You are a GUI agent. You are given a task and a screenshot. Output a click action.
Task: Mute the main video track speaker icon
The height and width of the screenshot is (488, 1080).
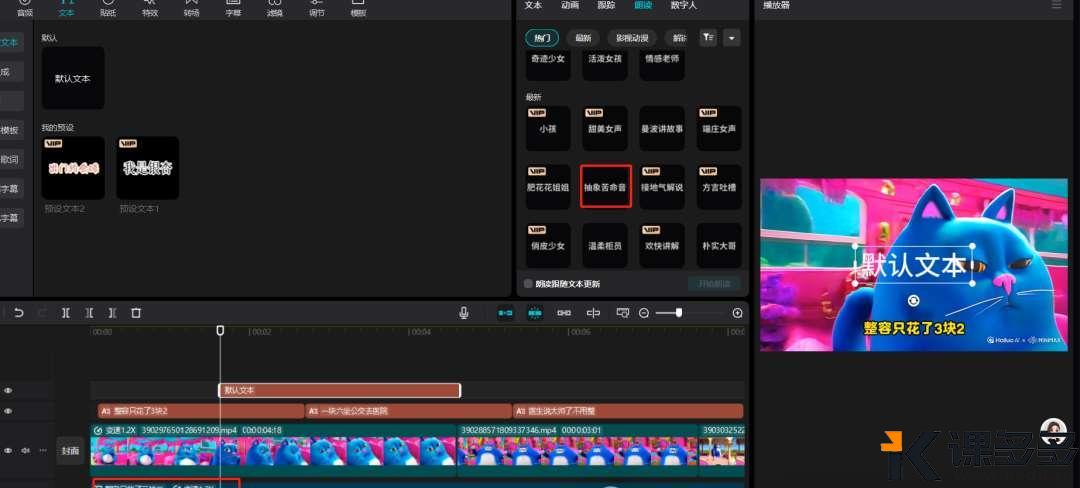25,450
